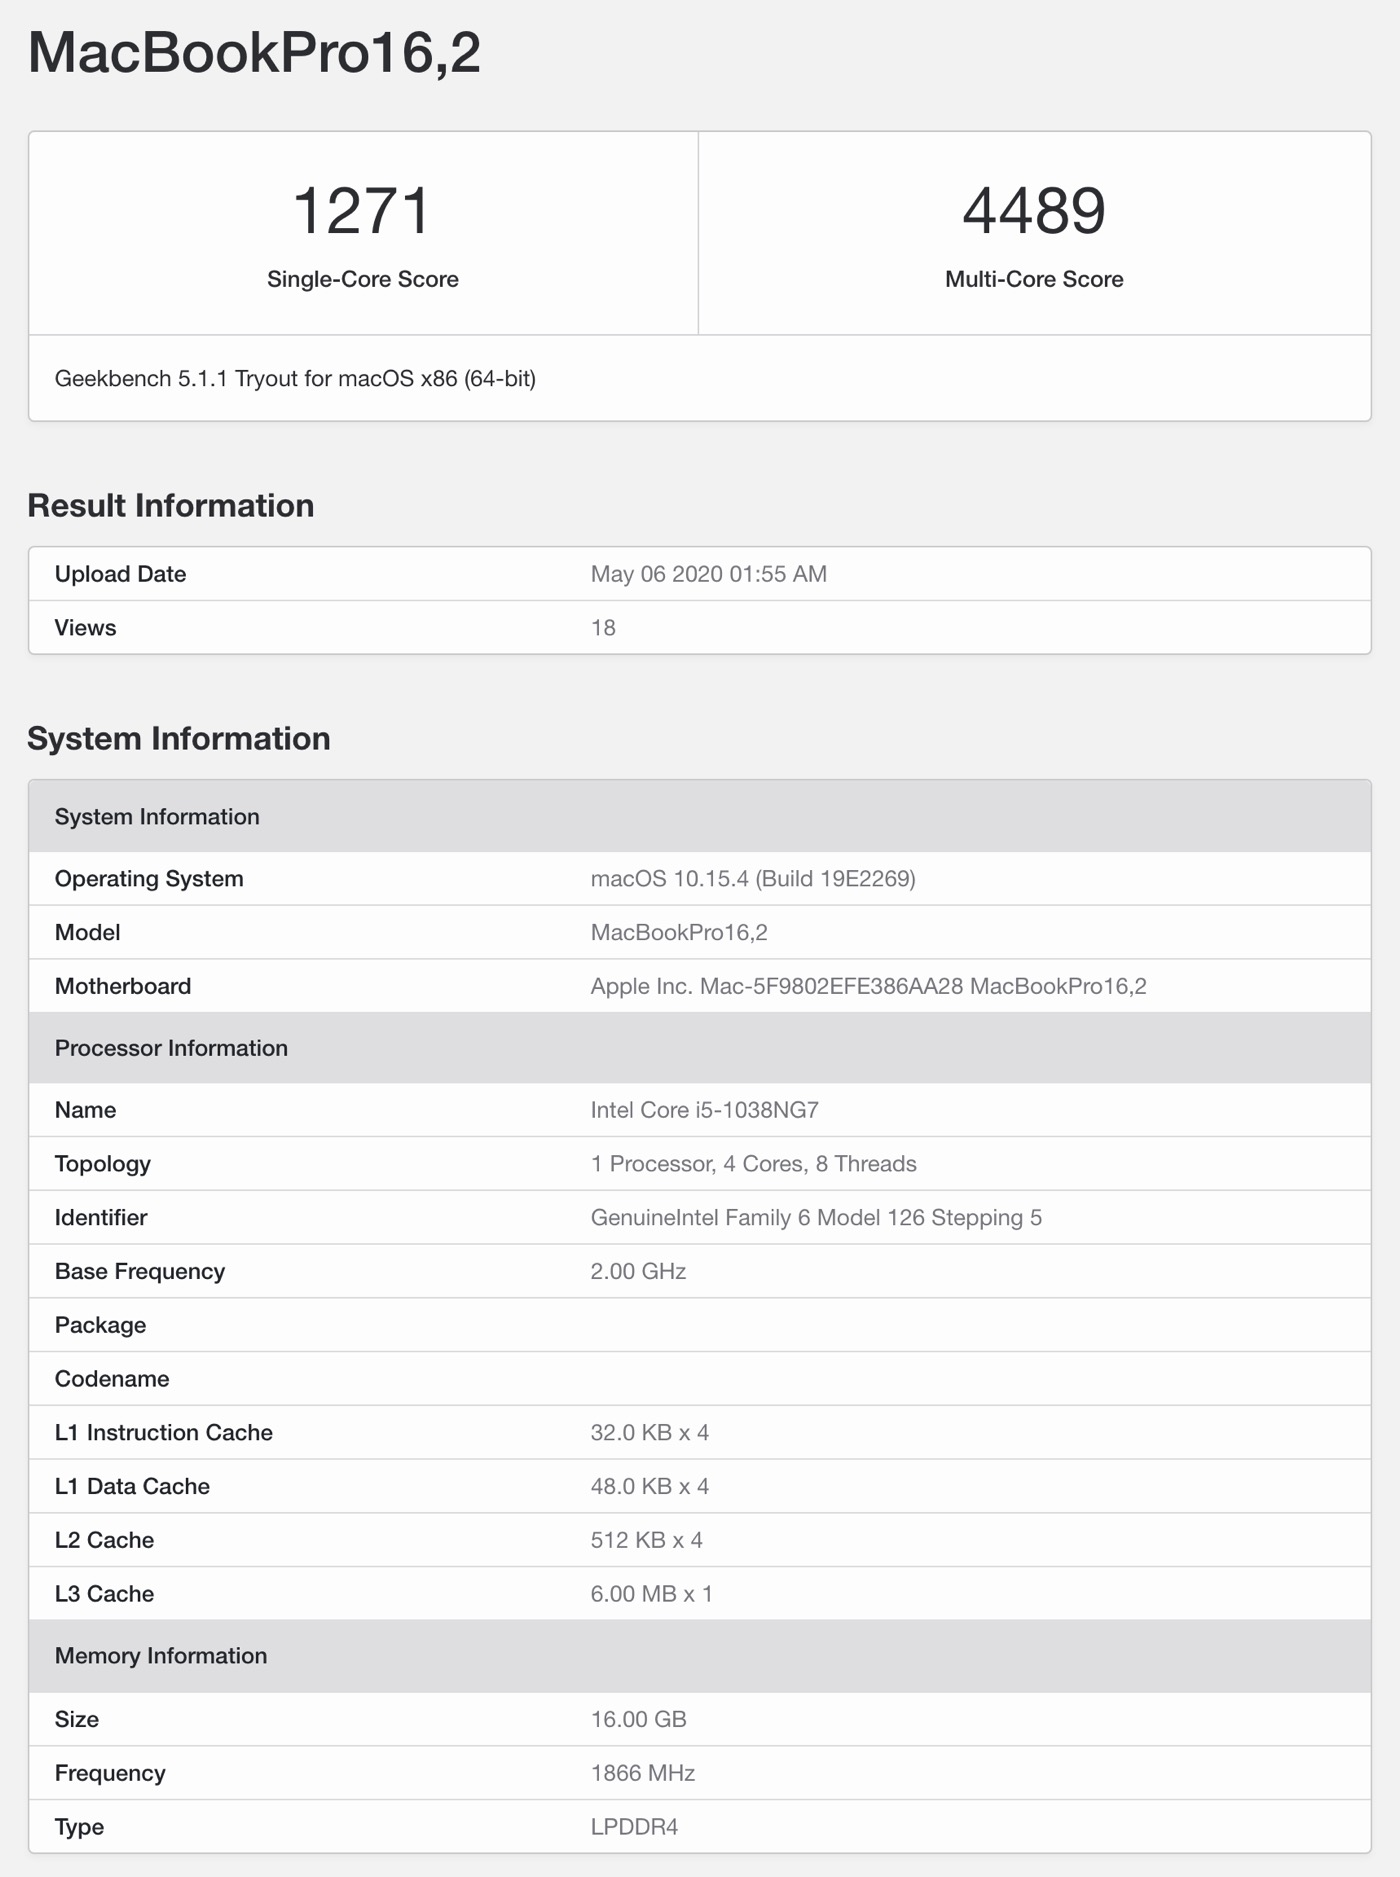
Task: Click the 1271 single-core score
Action: (362, 211)
